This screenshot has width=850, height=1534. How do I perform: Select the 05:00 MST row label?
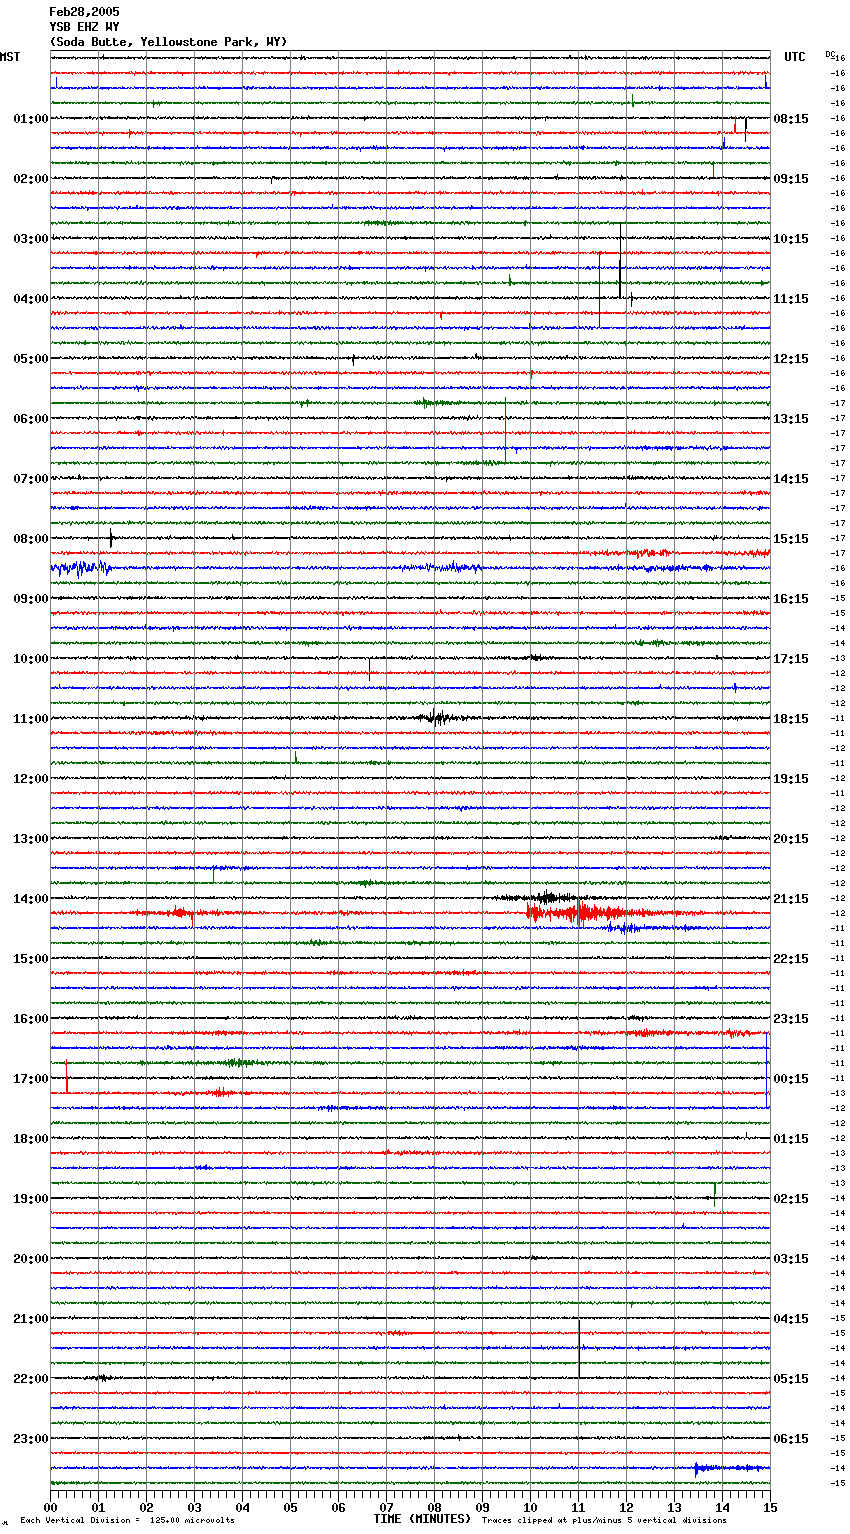tap(31, 359)
